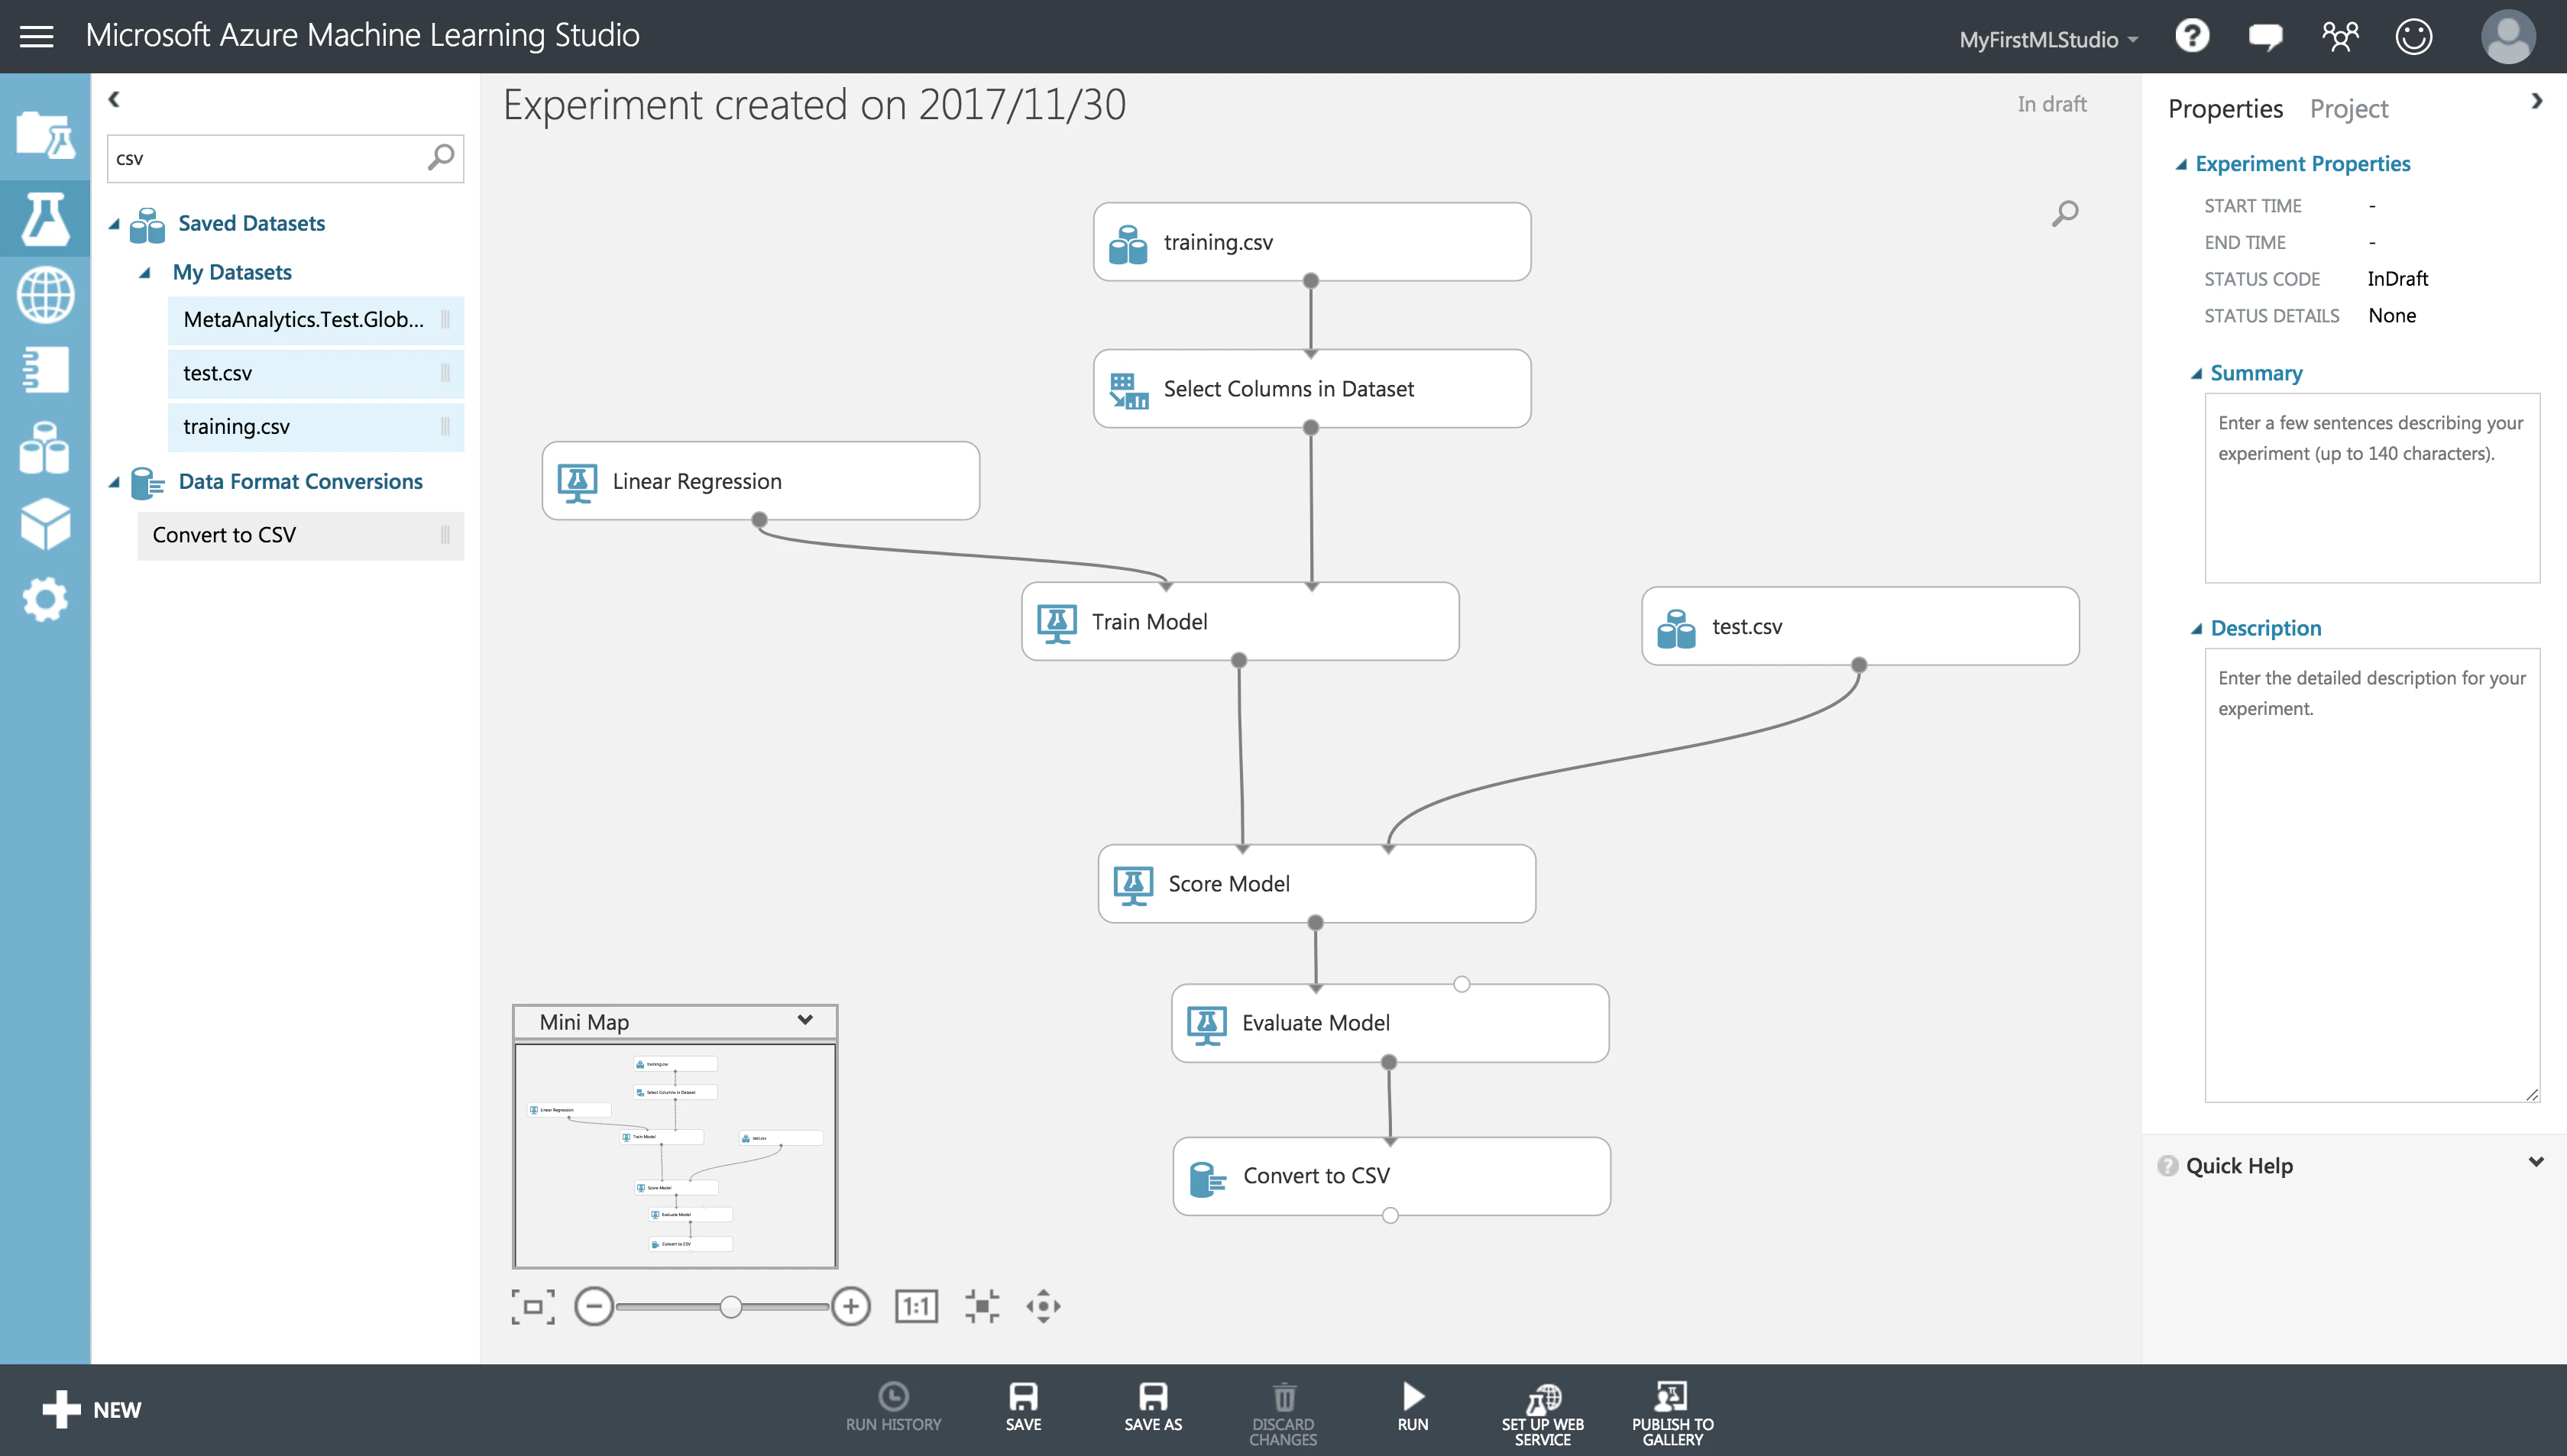Collapse Experiment Properties section
Image resolution: width=2567 pixels, height=1456 pixels.
(2180, 165)
